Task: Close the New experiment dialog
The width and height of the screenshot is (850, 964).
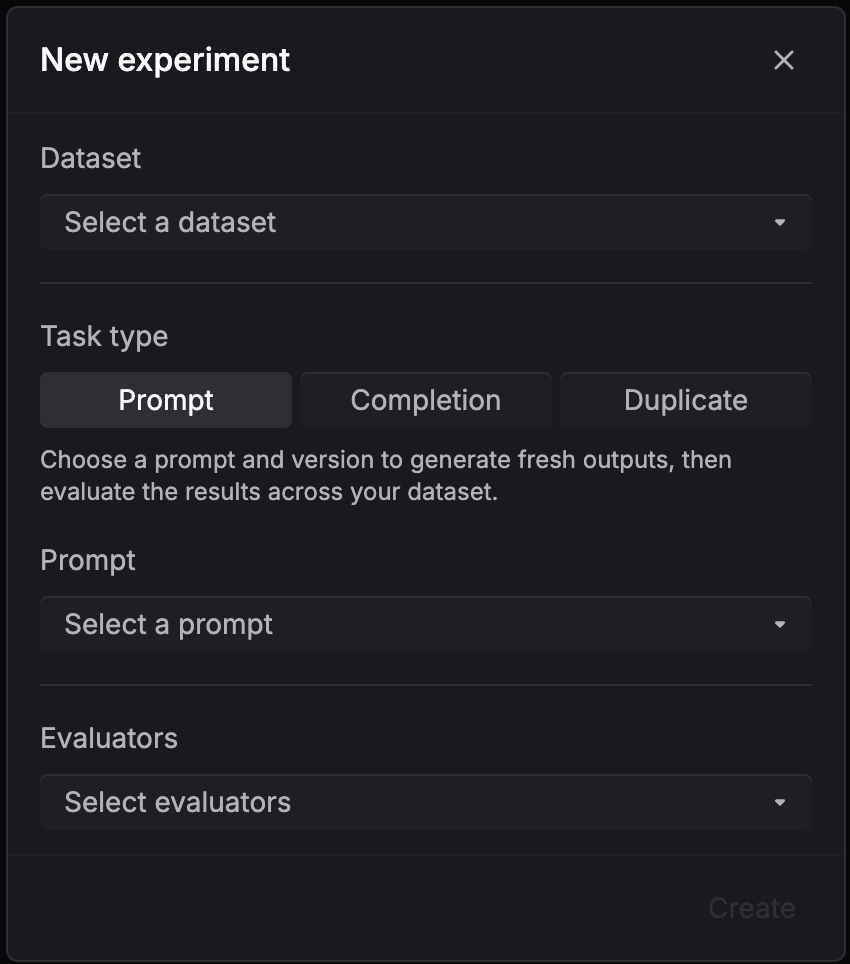Action: point(784,60)
